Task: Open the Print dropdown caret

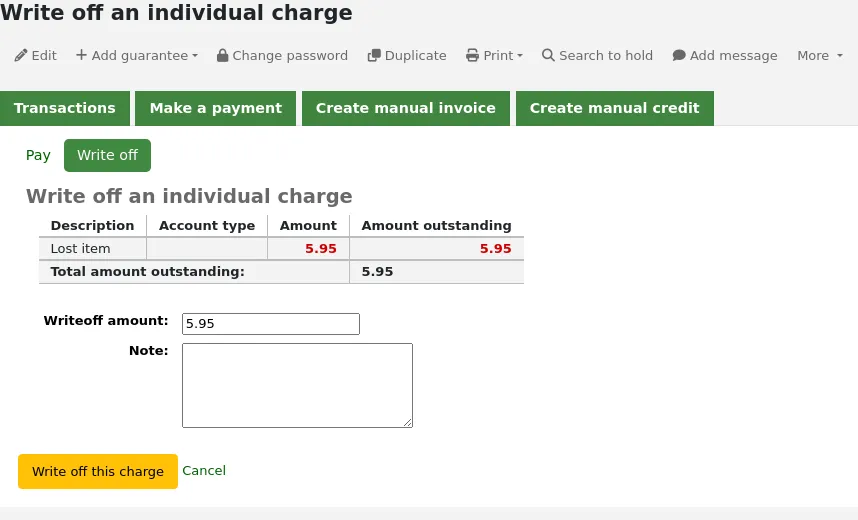Action: 520,56
